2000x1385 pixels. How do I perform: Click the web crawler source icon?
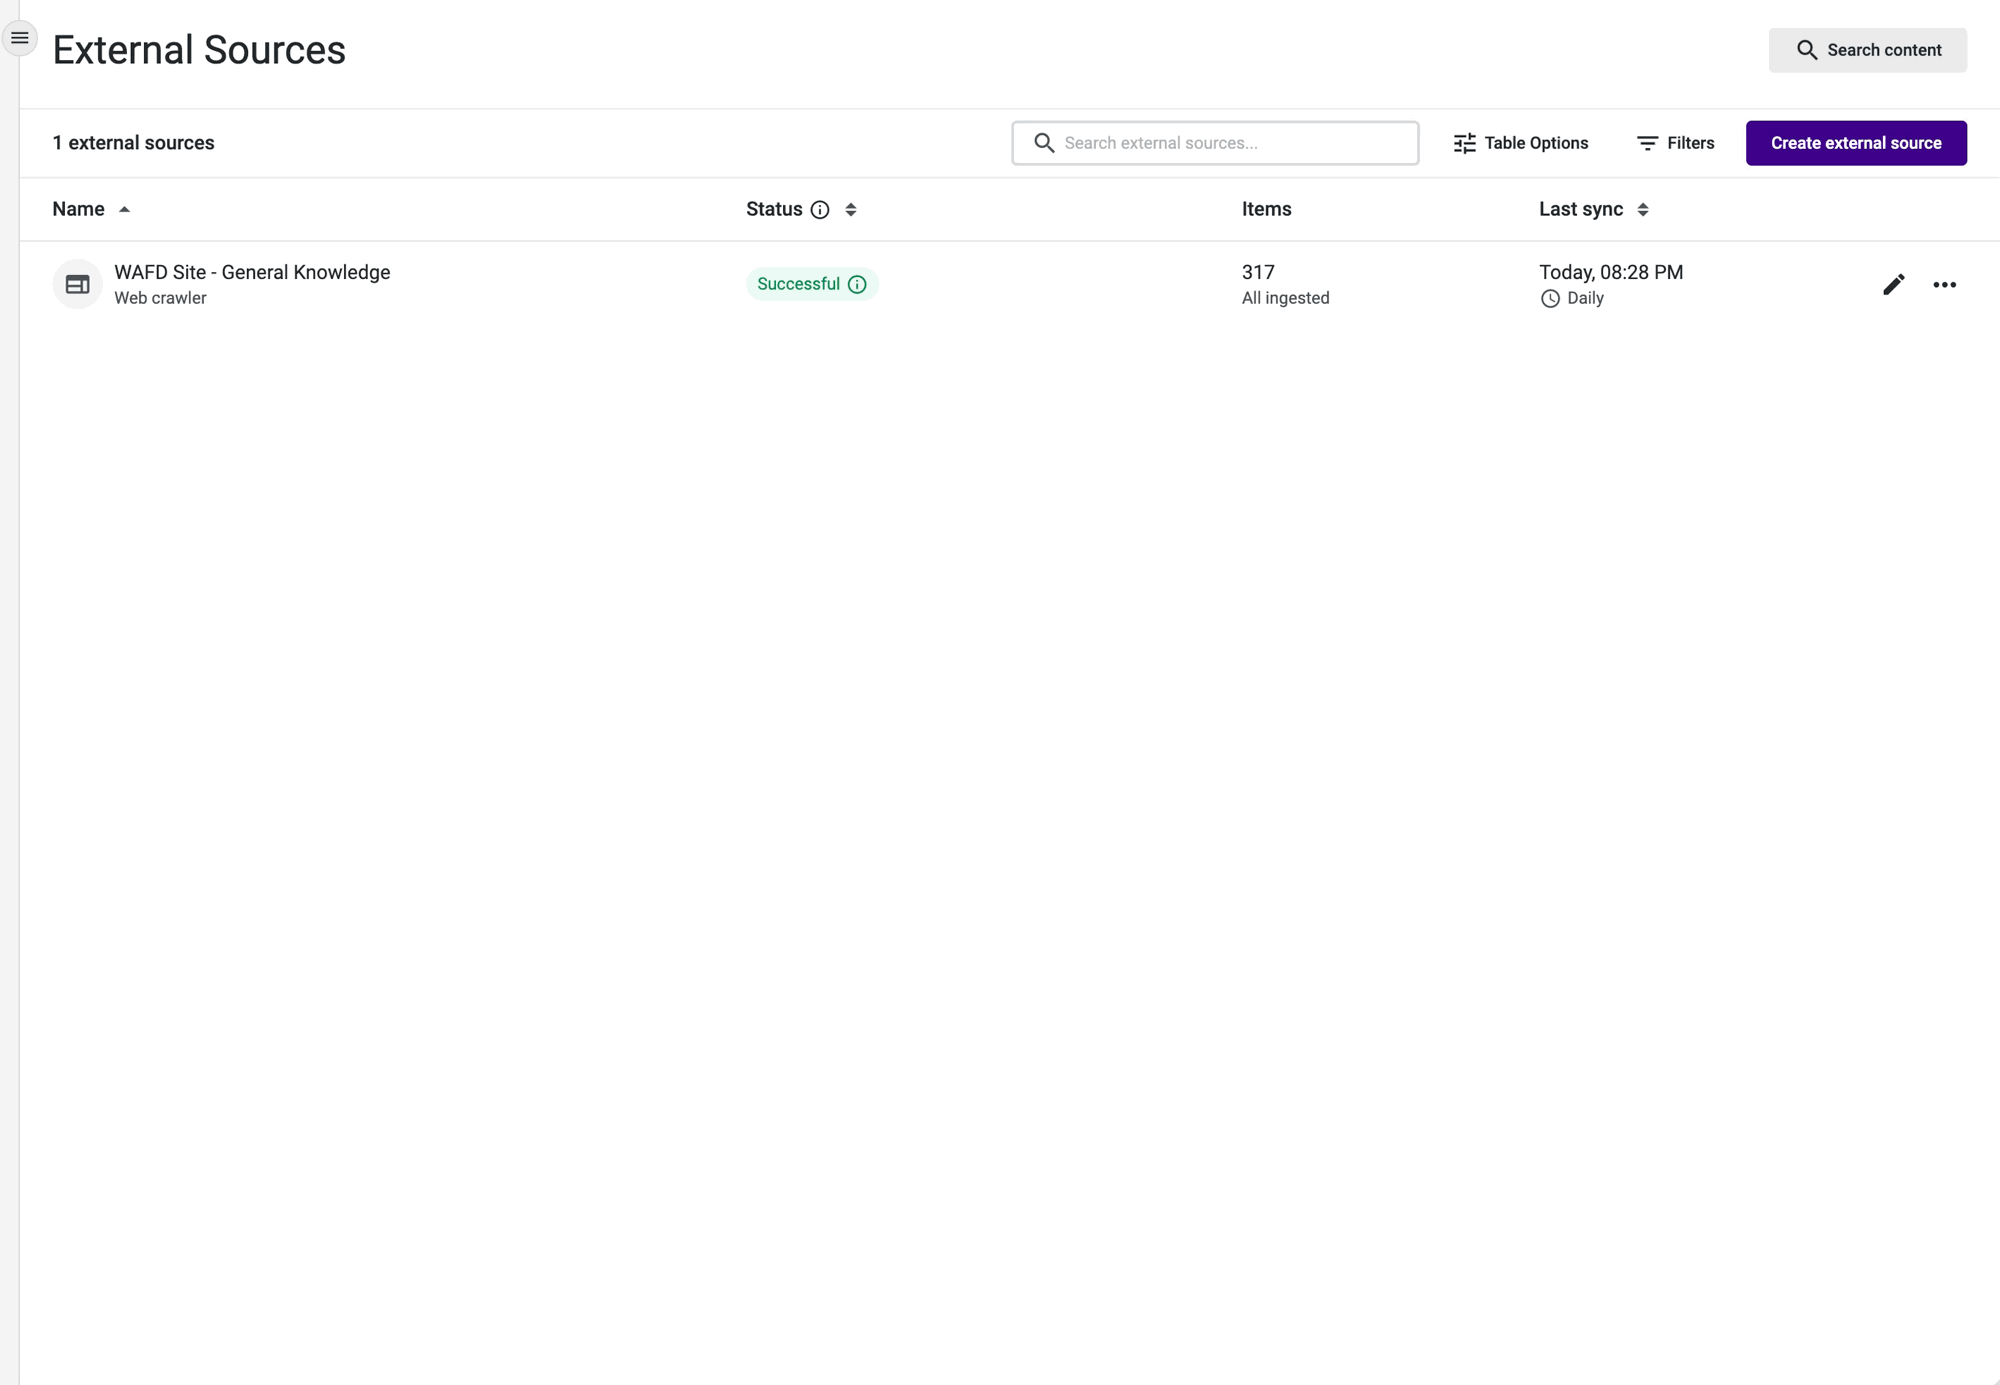tap(78, 285)
